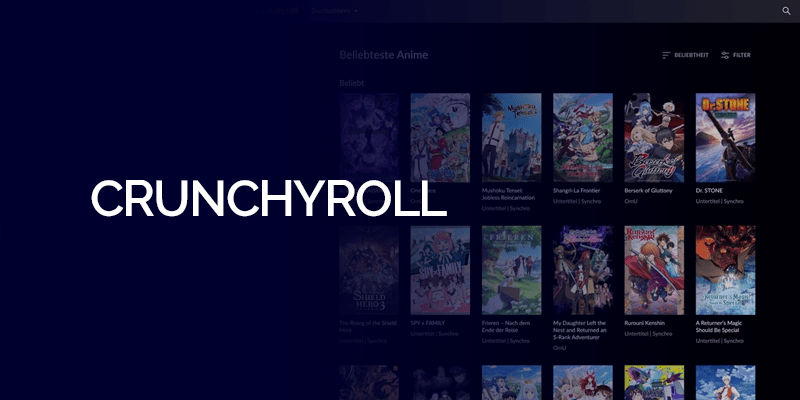Open the Rurouni Kenshin poster

(654, 270)
